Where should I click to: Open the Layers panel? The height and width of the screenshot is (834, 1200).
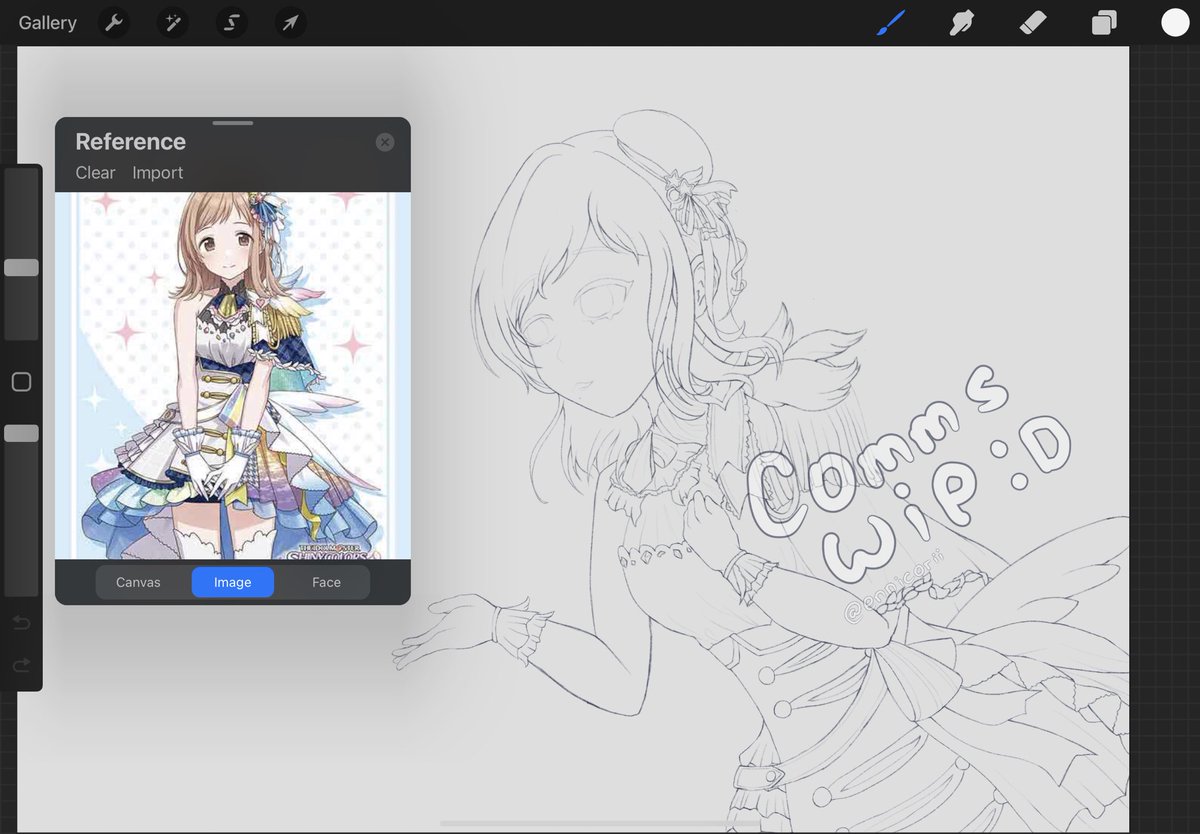click(x=1104, y=23)
